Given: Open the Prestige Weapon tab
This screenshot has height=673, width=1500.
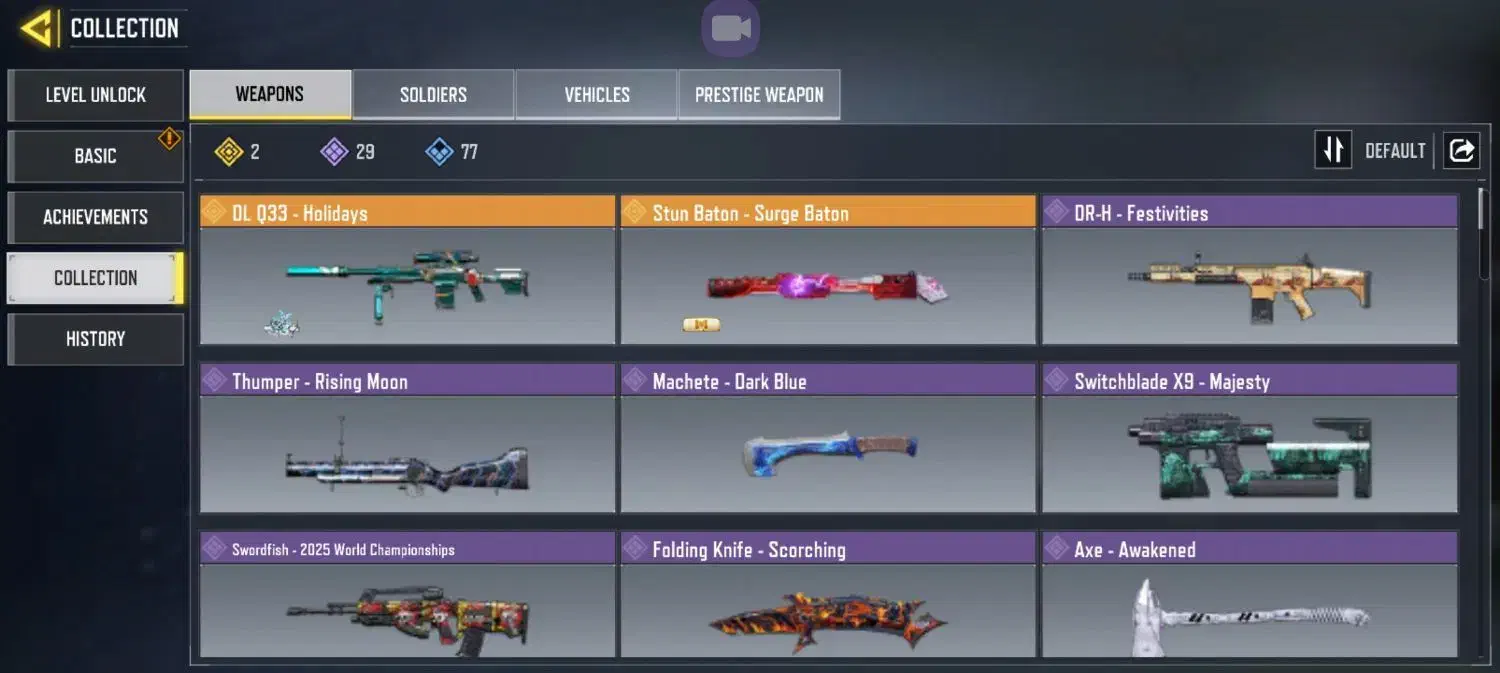Looking at the screenshot, I should (759, 95).
